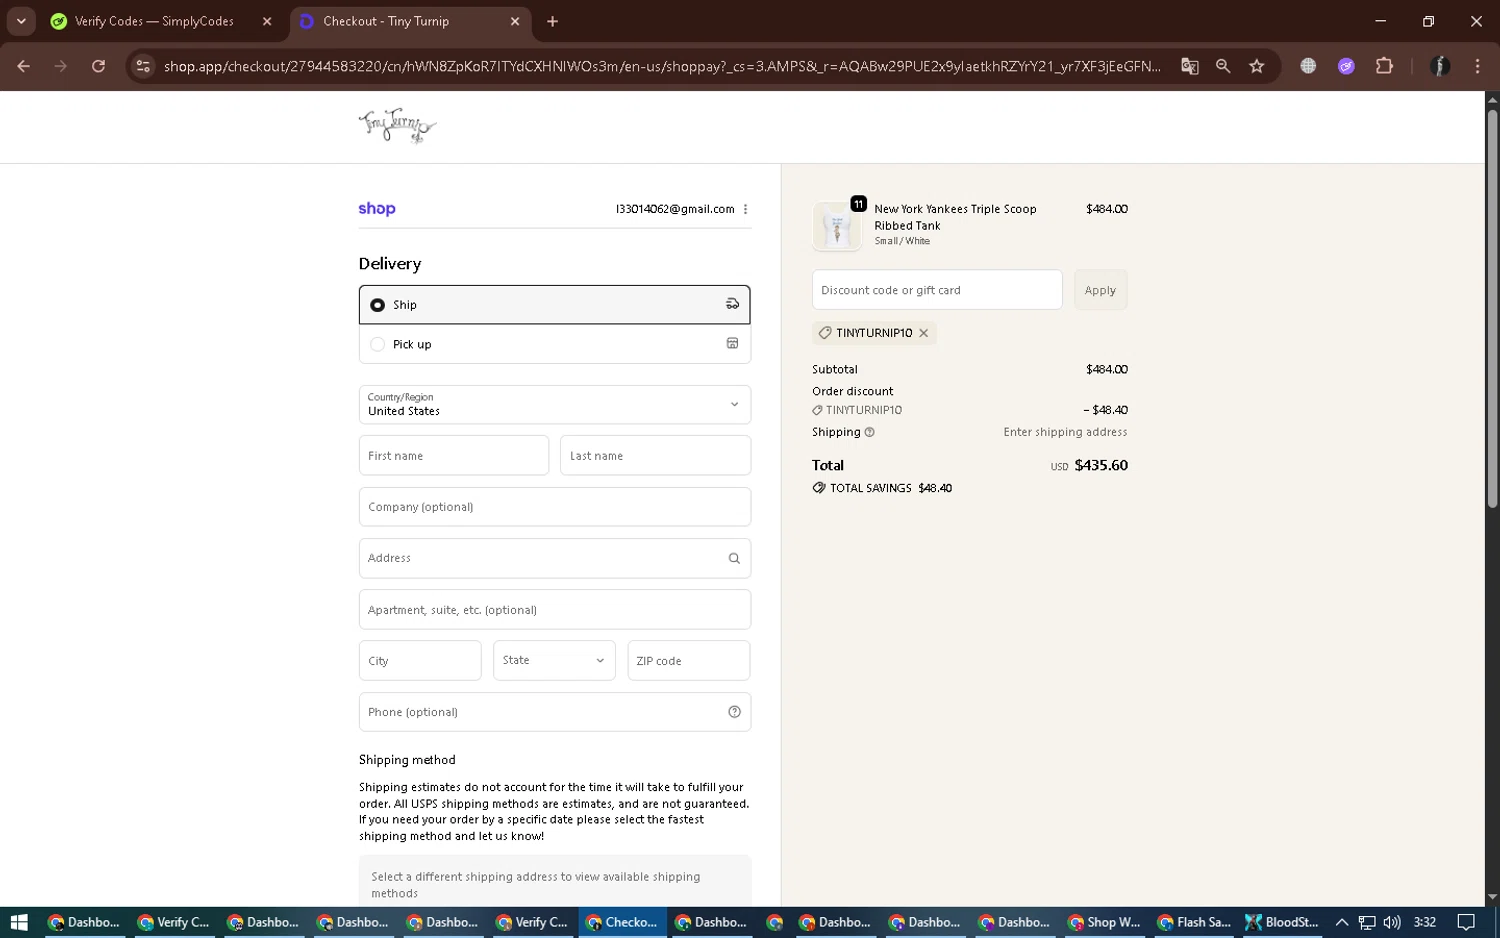
Task: Click the ship truck icon
Action: click(732, 304)
